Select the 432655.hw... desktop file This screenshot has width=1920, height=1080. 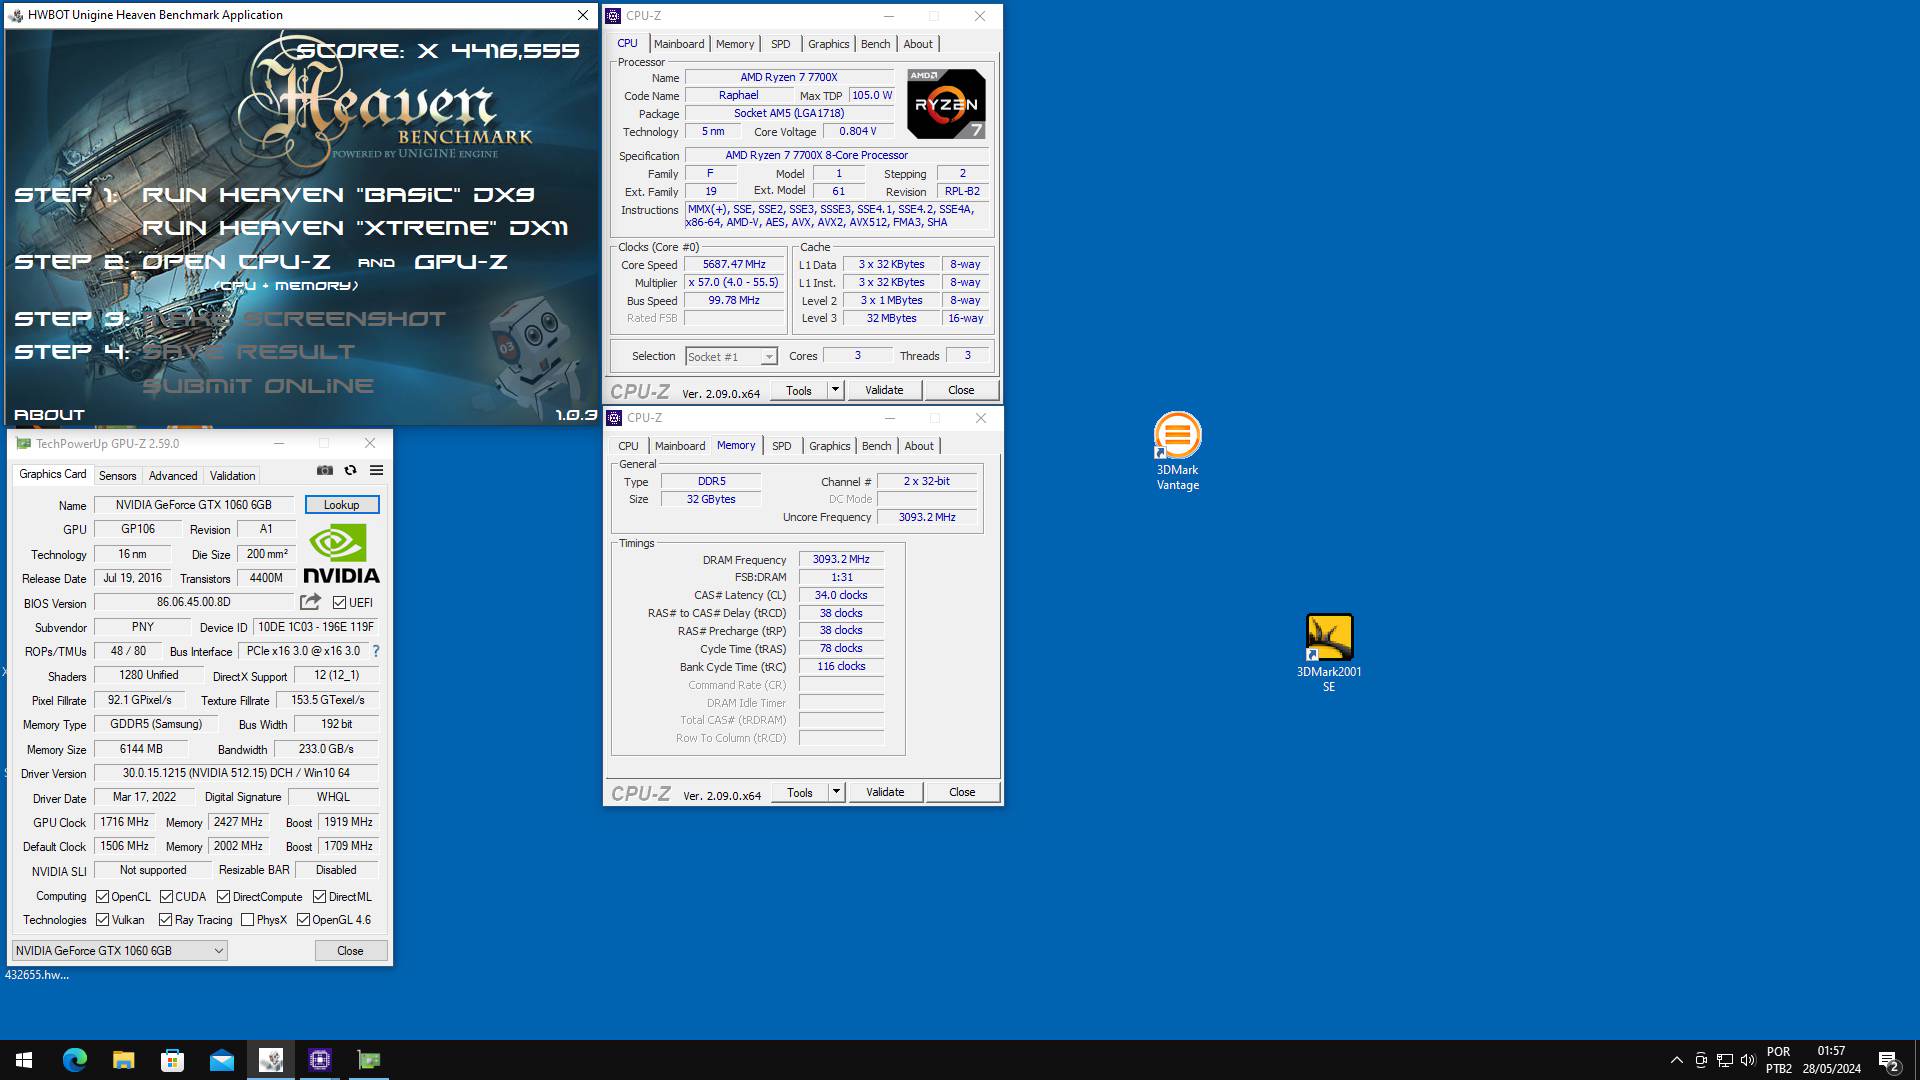pyautogui.click(x=37, y=975)
